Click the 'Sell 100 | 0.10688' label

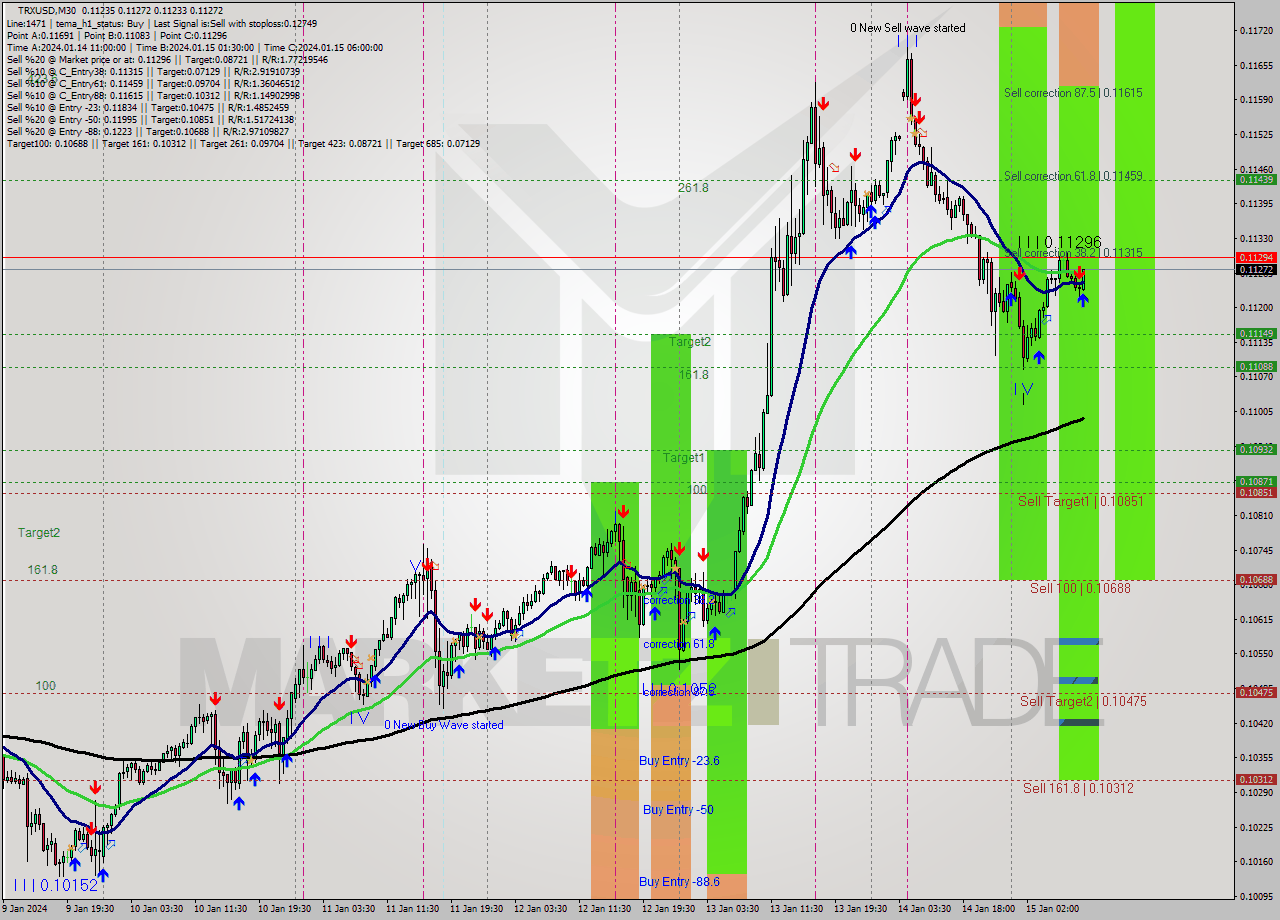[1080, 588]
